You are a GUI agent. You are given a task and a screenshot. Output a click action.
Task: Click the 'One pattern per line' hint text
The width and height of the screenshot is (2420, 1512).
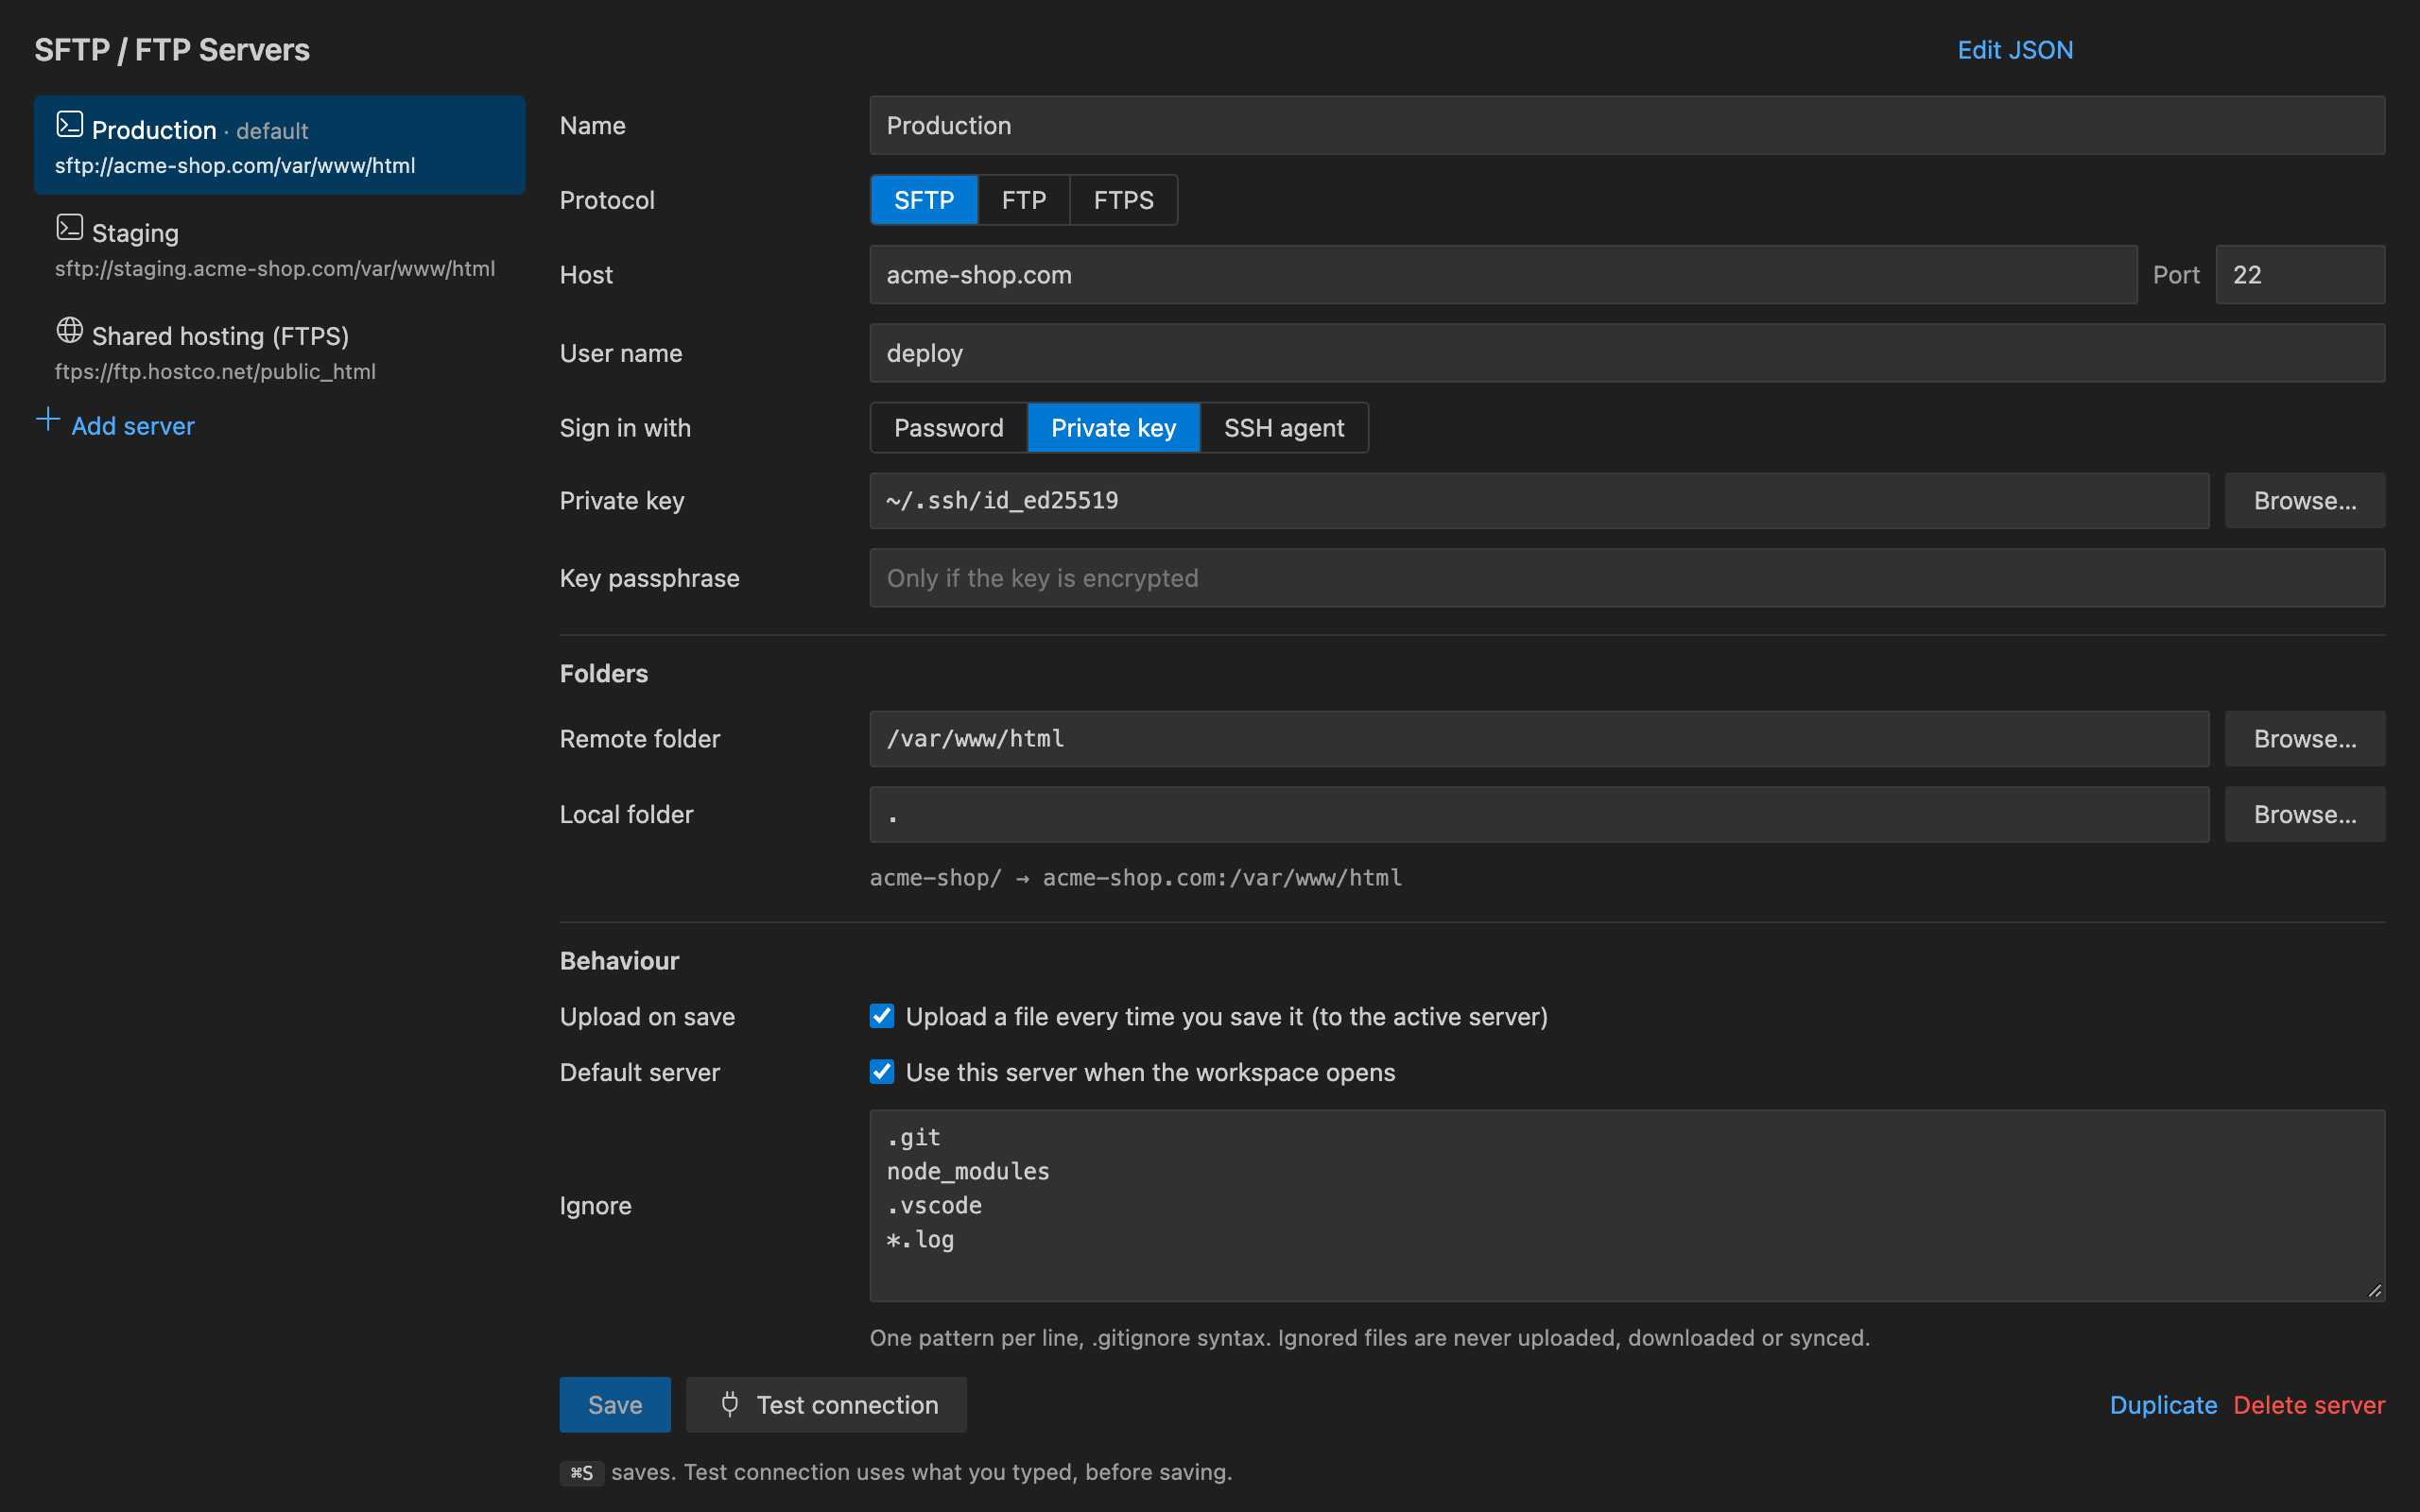click(1370, 1338)
